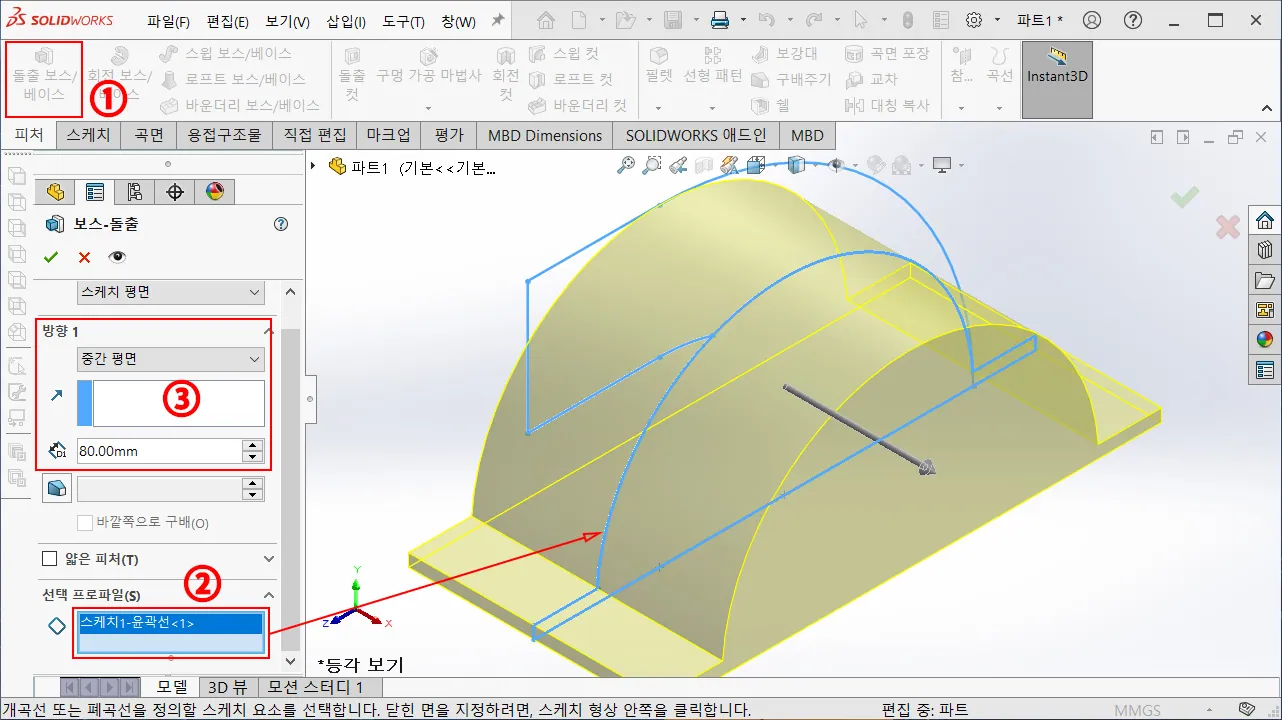Screen dimensions: 1282x720
Task: Toggle the 얇은 피처(T) checkbox
Action: [49, 559]
